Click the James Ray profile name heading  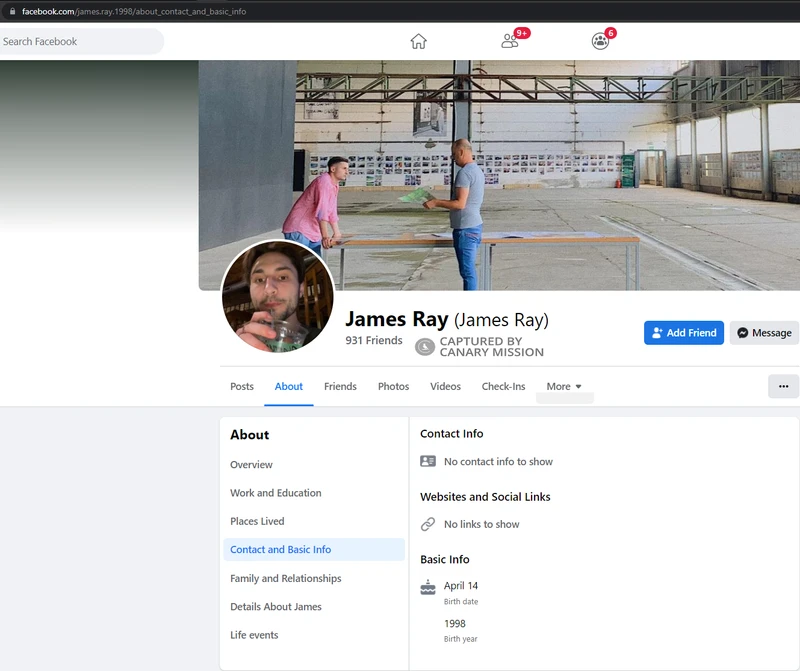447,319
